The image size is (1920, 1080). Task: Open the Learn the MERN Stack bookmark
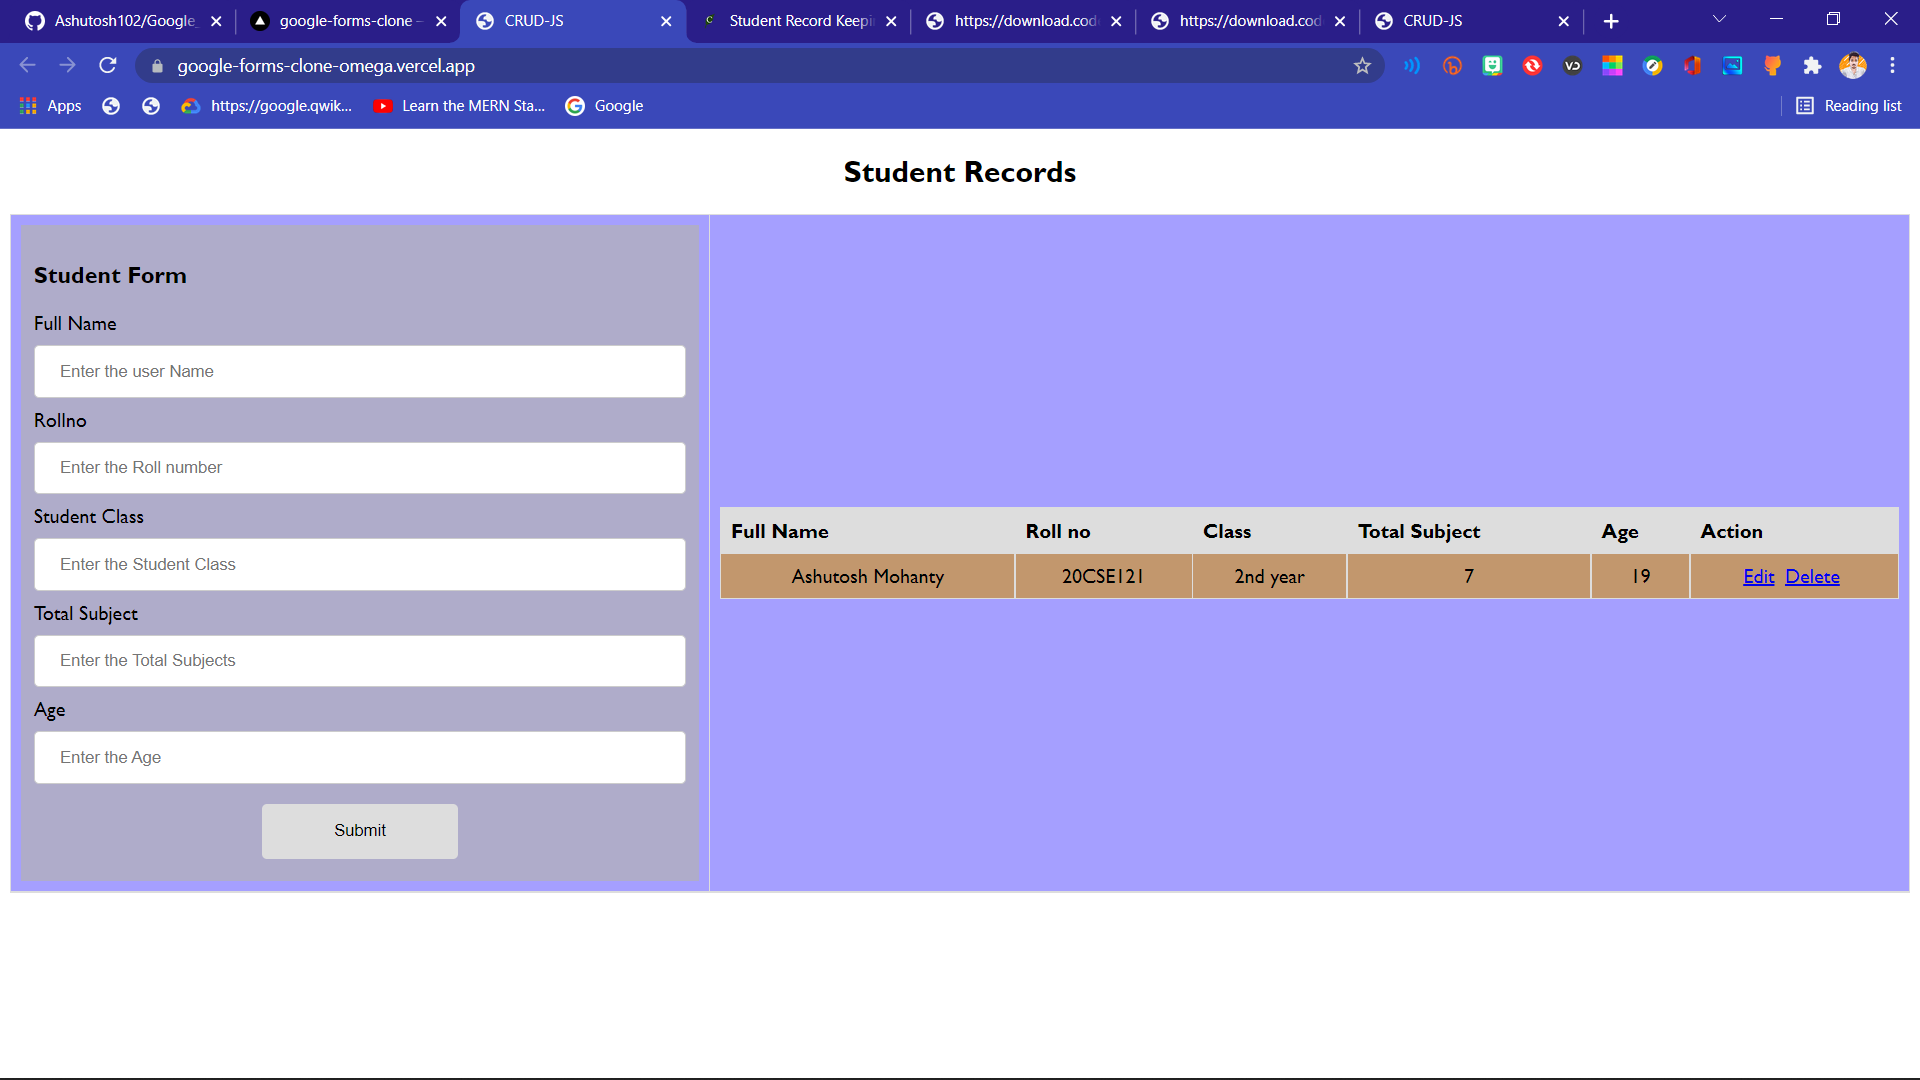click(x=459, y=106)
